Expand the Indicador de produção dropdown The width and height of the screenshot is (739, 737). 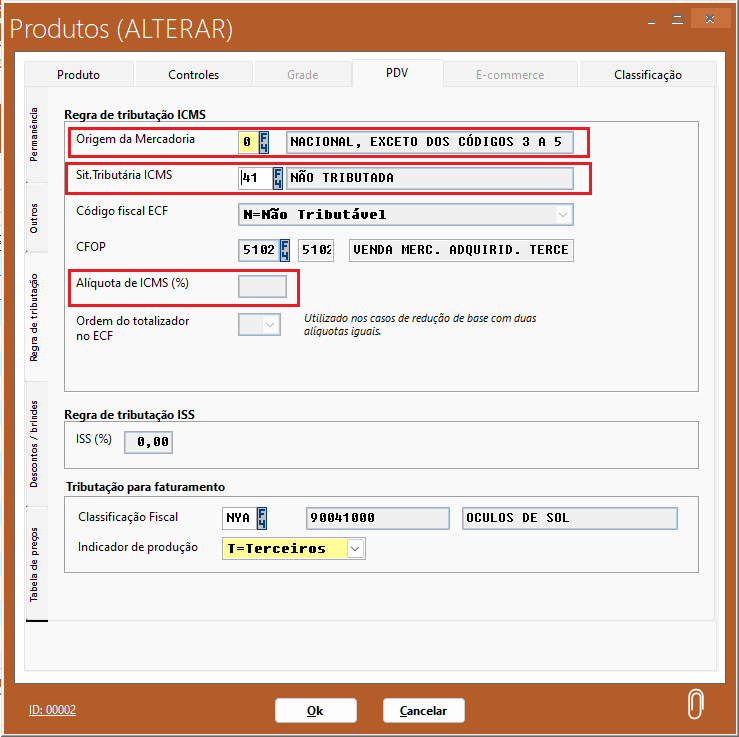355,549
